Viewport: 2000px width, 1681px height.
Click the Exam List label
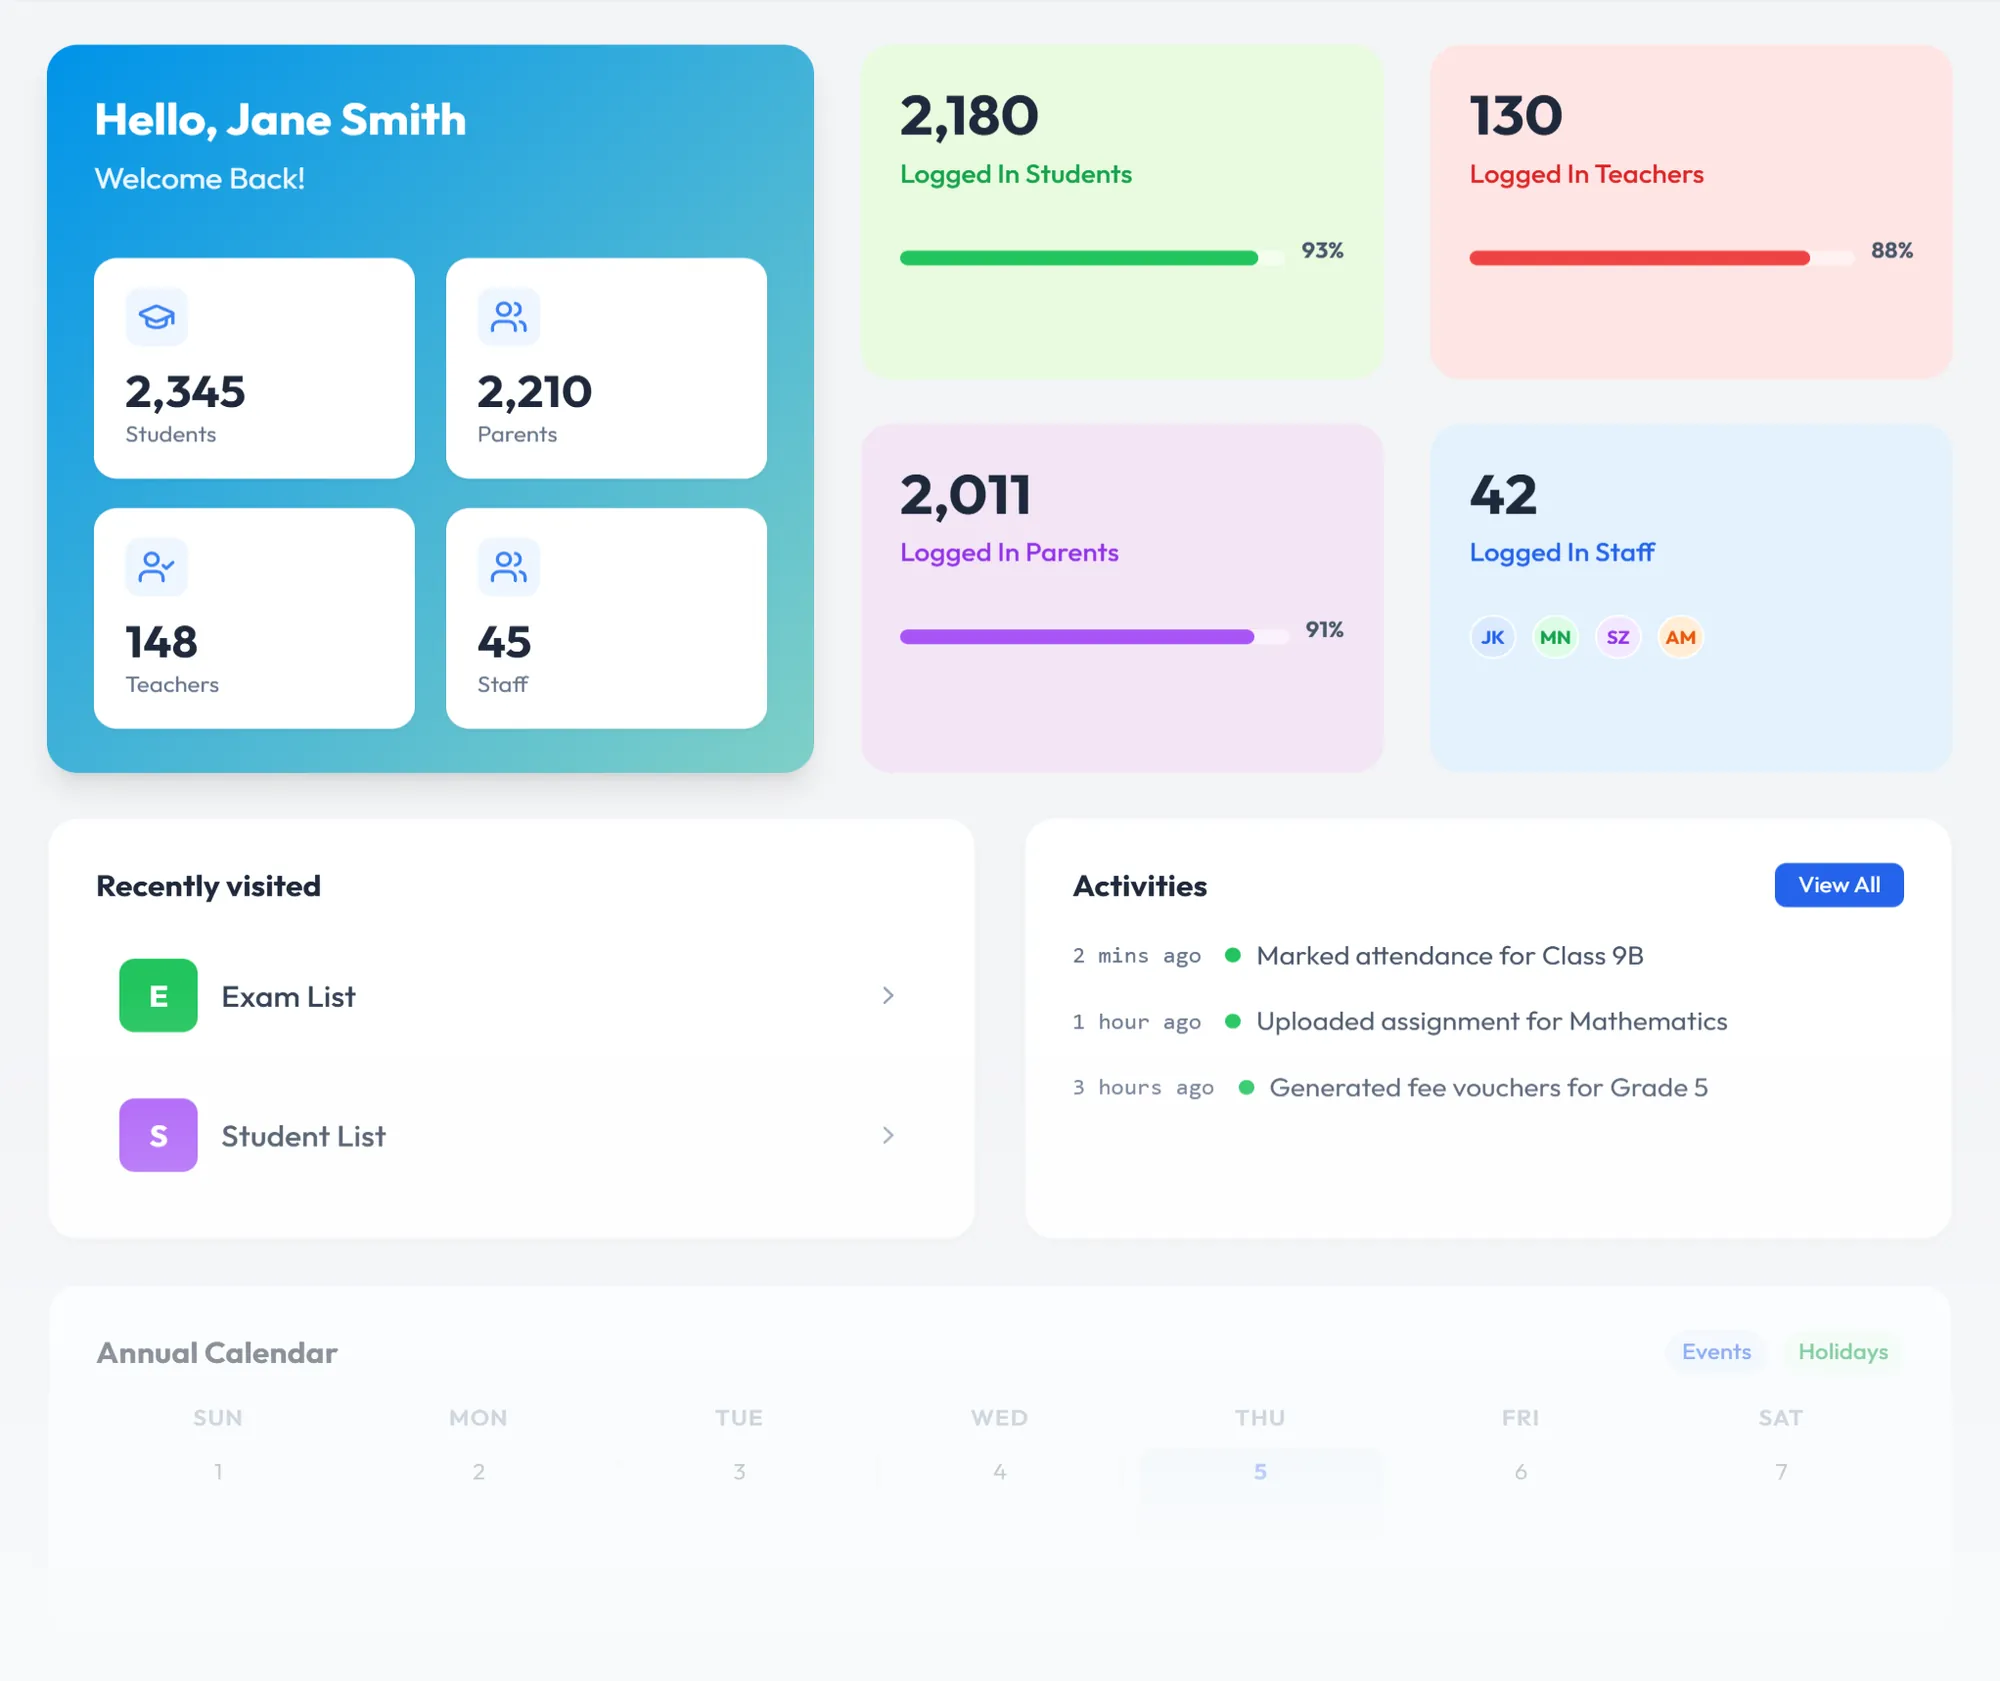(288, 997)
